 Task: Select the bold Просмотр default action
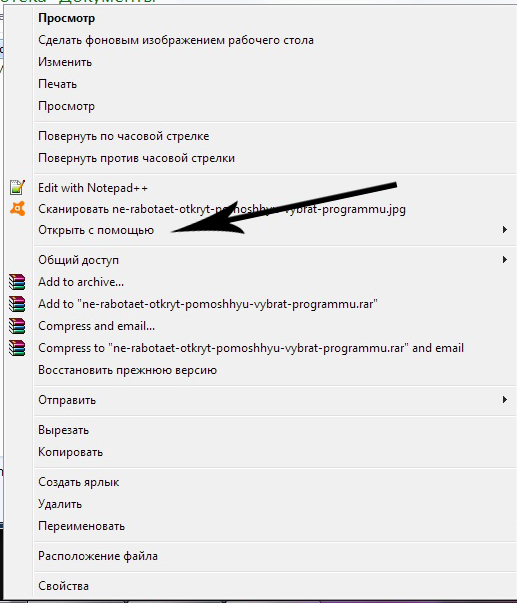pos(67,18)
